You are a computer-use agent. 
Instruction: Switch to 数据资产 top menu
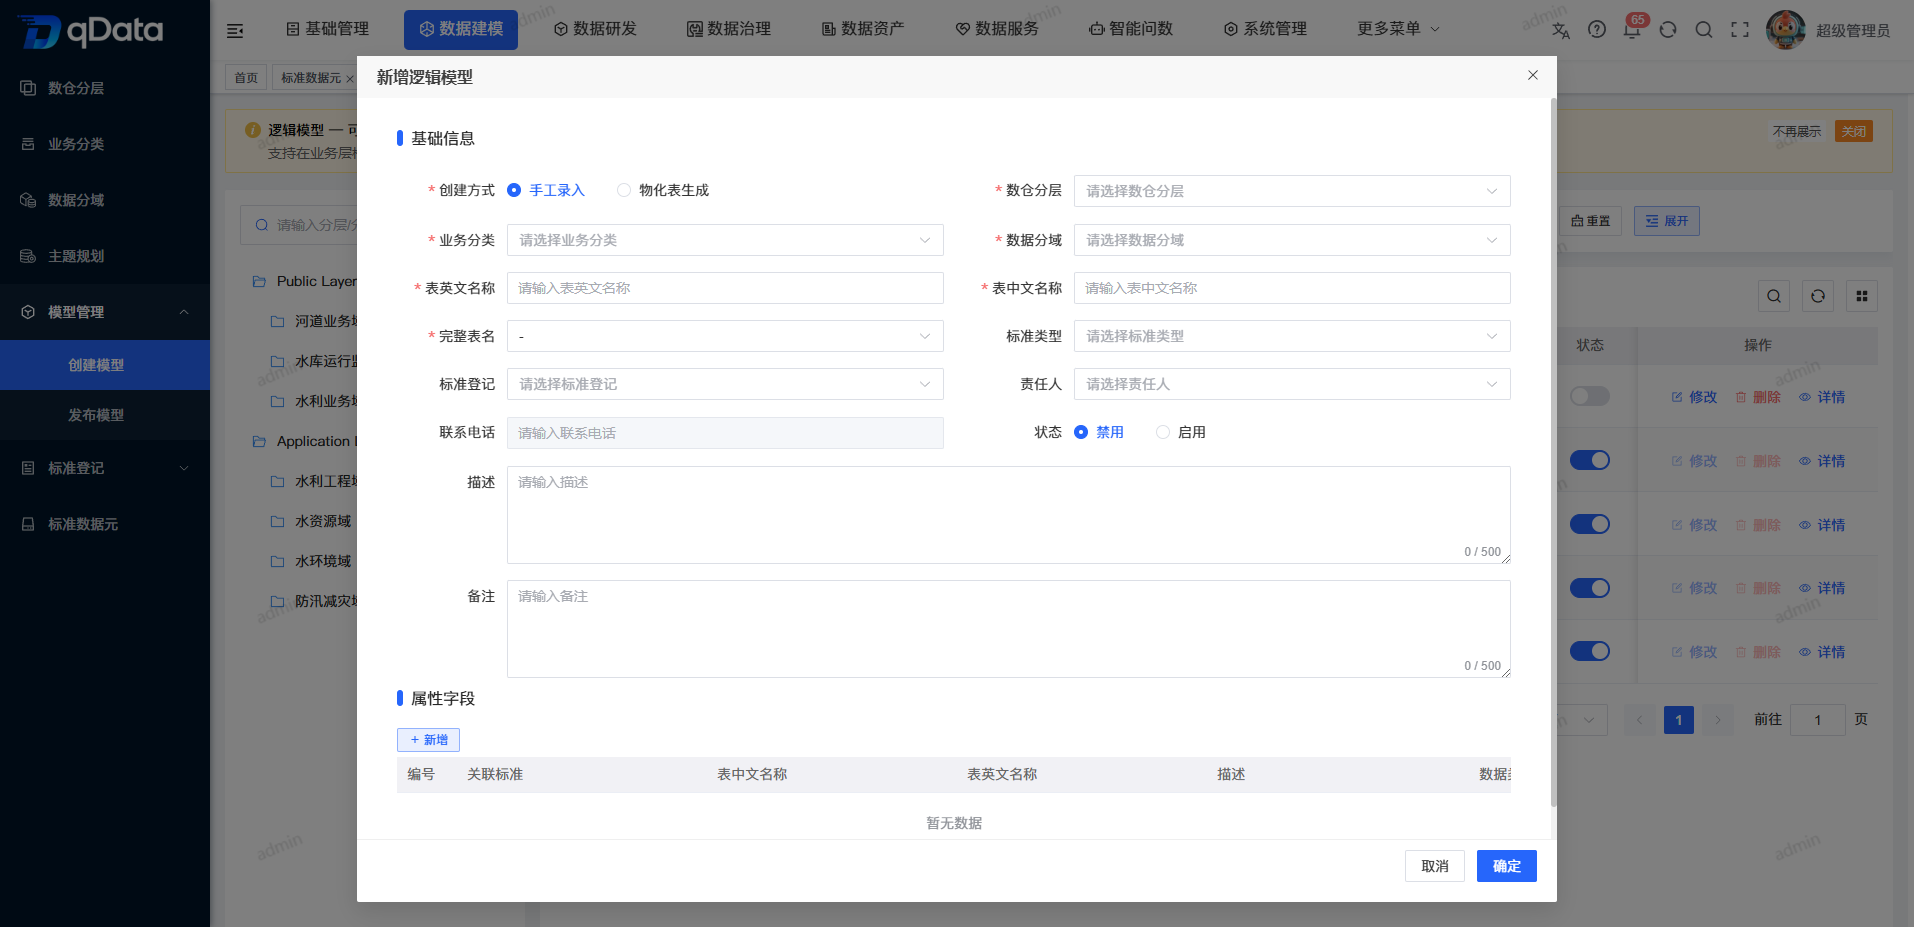863,29
